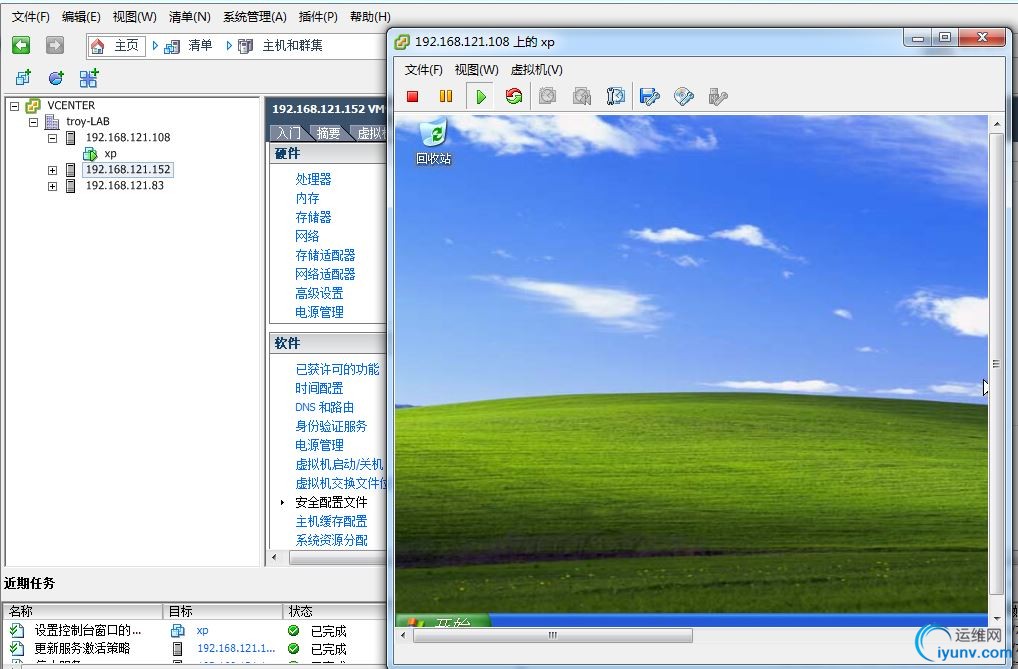Collapse the VCENTER tree node
The image size is (1018, 669).
point(14,106)
